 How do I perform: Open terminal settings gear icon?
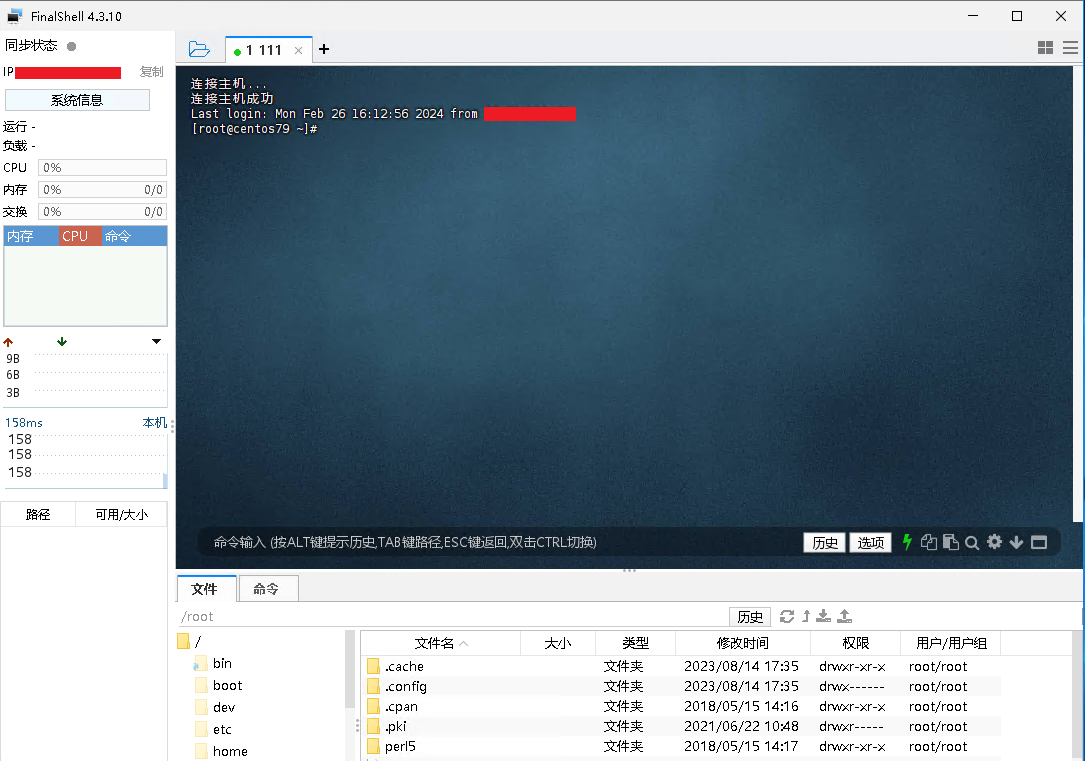pyautogui.click(x=994, y=542)
